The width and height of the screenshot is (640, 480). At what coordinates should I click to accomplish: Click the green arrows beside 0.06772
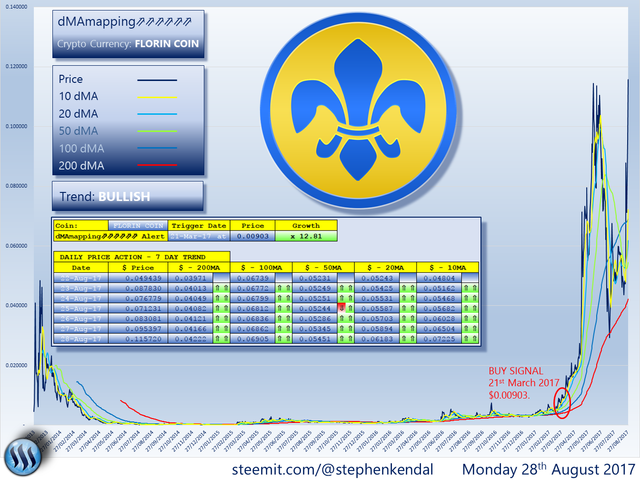pyautogui.click(x=284, y=288)
